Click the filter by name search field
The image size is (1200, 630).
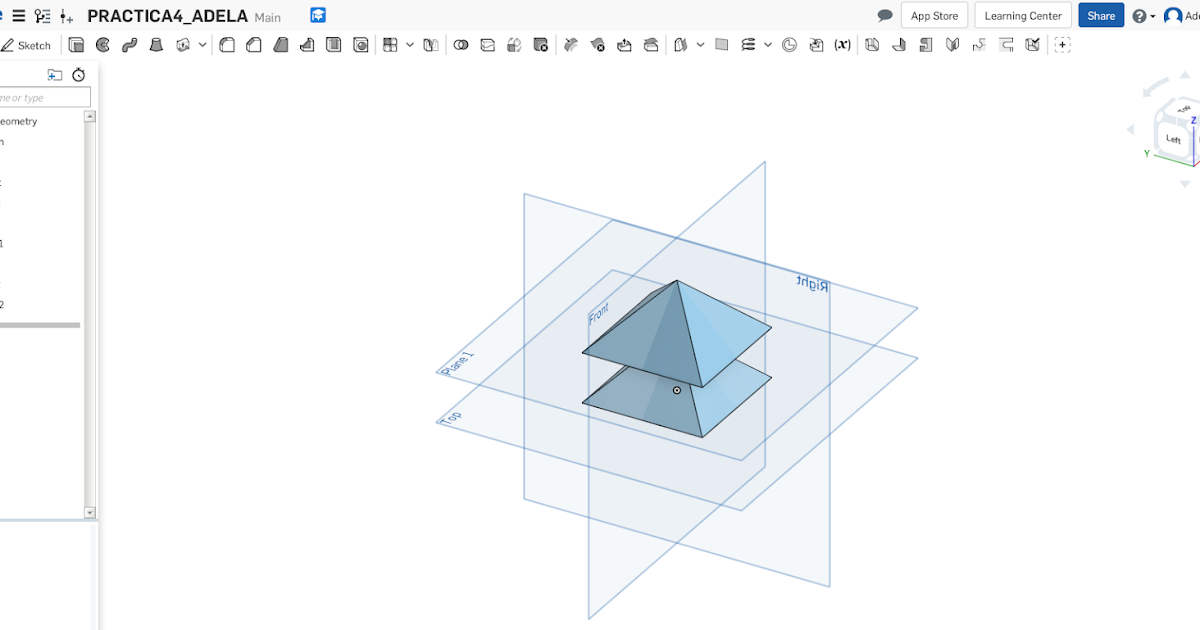(45, 97)
